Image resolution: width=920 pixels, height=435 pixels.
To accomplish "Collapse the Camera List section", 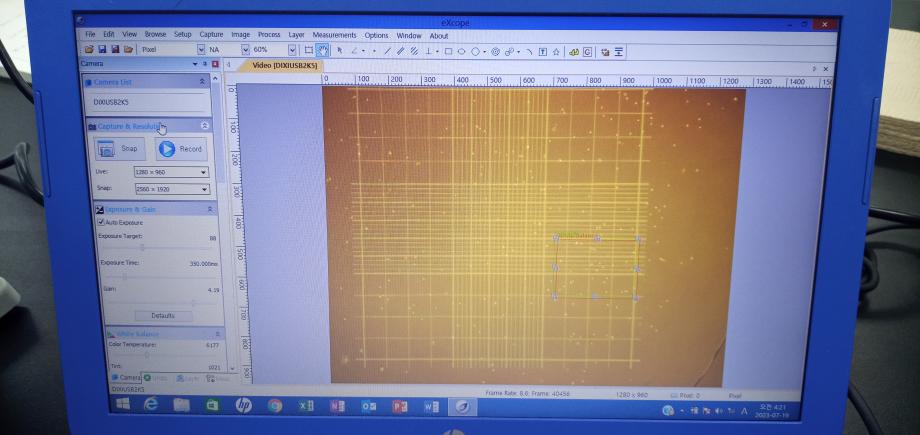I will 203,81.
